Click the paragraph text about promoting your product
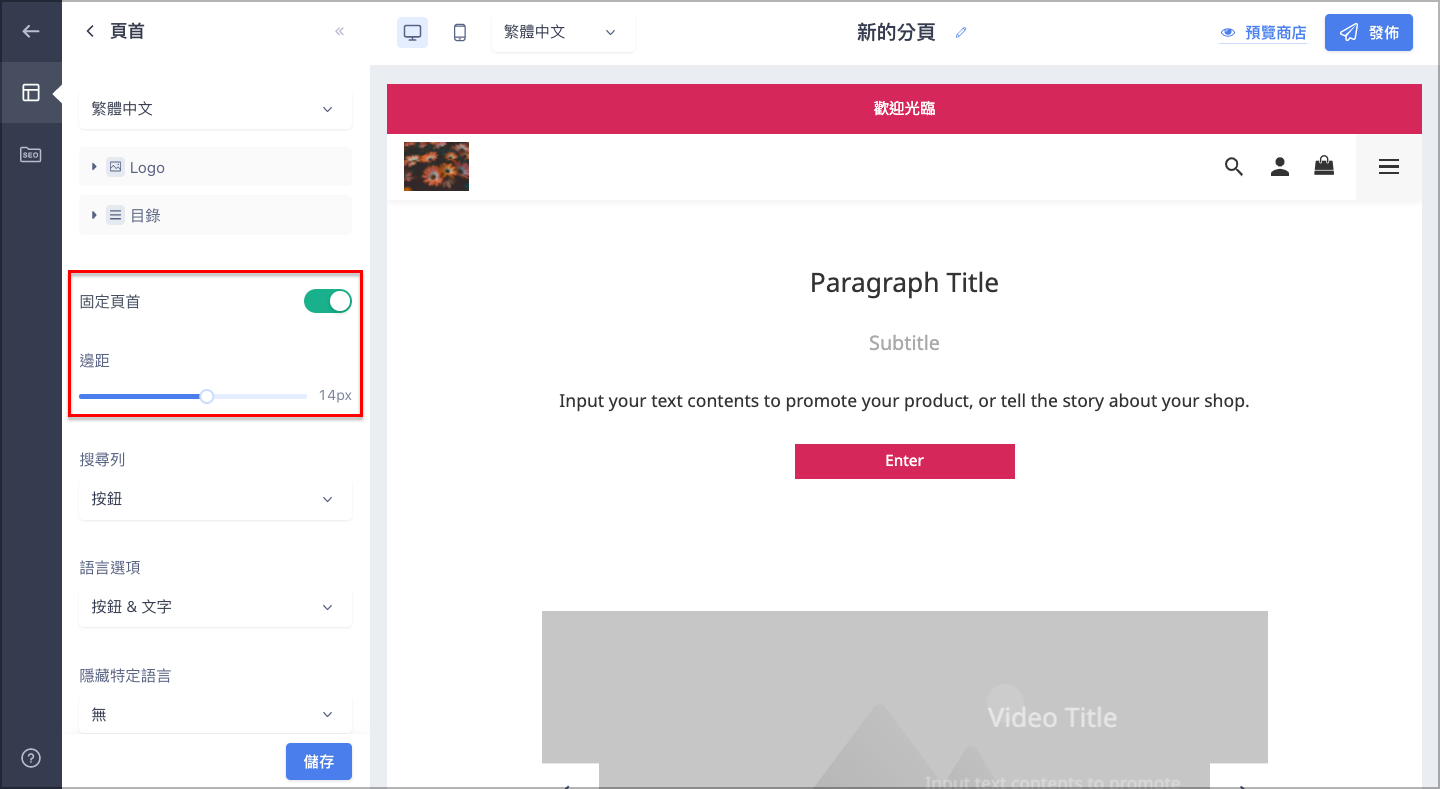Image resolution: width=1440 pixels, height=789 pixels. click(904, 401)
